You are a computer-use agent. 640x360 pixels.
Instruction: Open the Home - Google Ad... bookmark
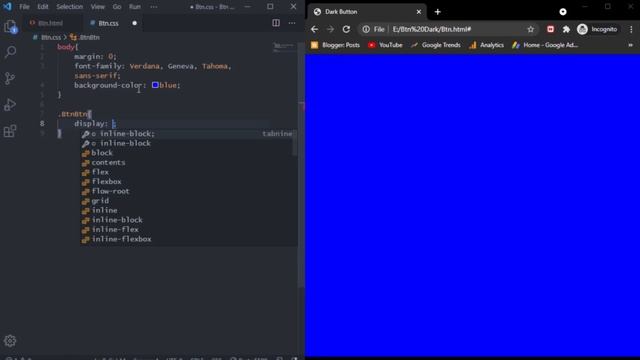[x=545, y=45]
